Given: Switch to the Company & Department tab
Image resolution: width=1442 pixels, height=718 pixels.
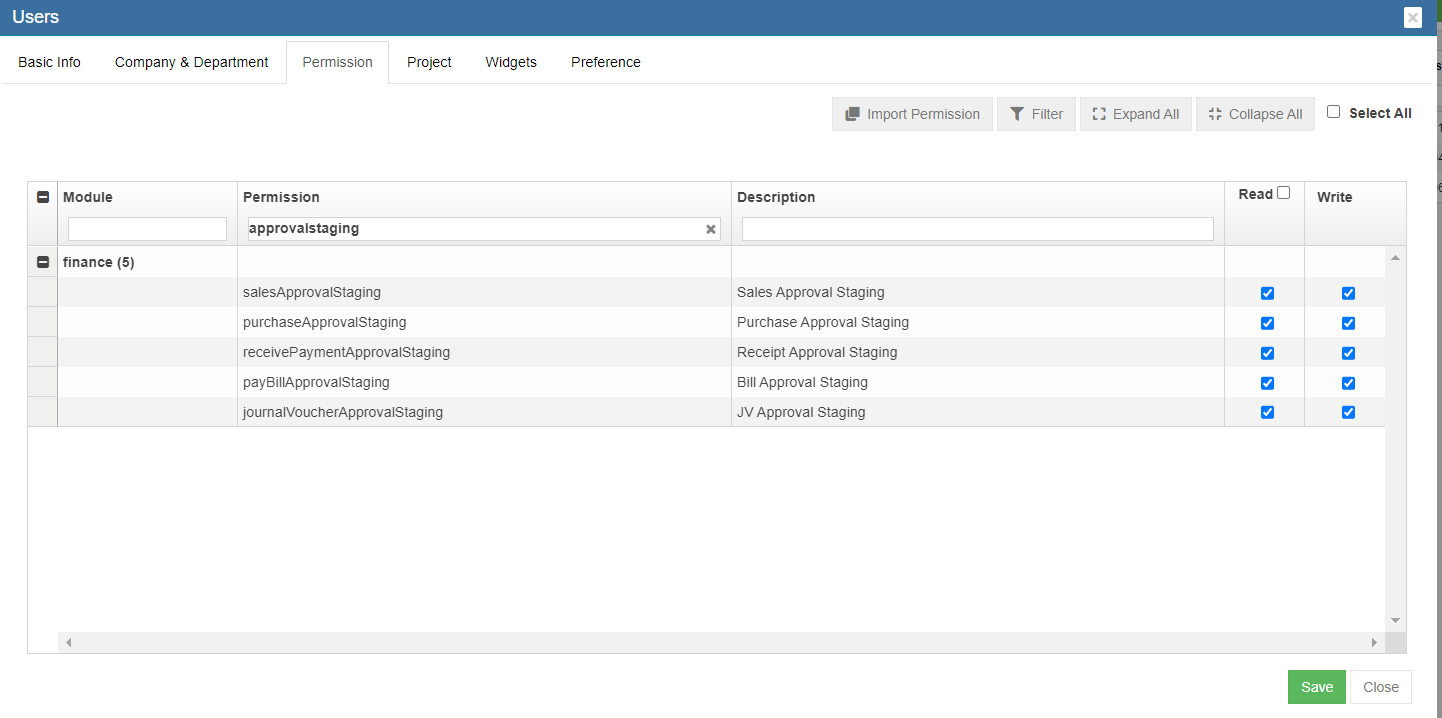Looking at the screenshot, I should pyautogui.click(x=191, y=62).
